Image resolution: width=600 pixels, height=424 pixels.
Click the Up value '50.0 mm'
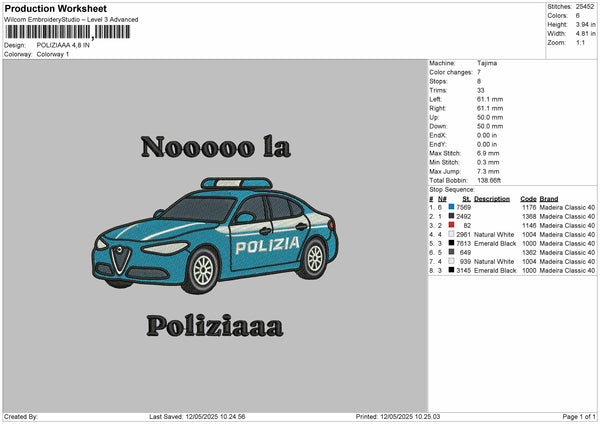[x=490, y=117]
